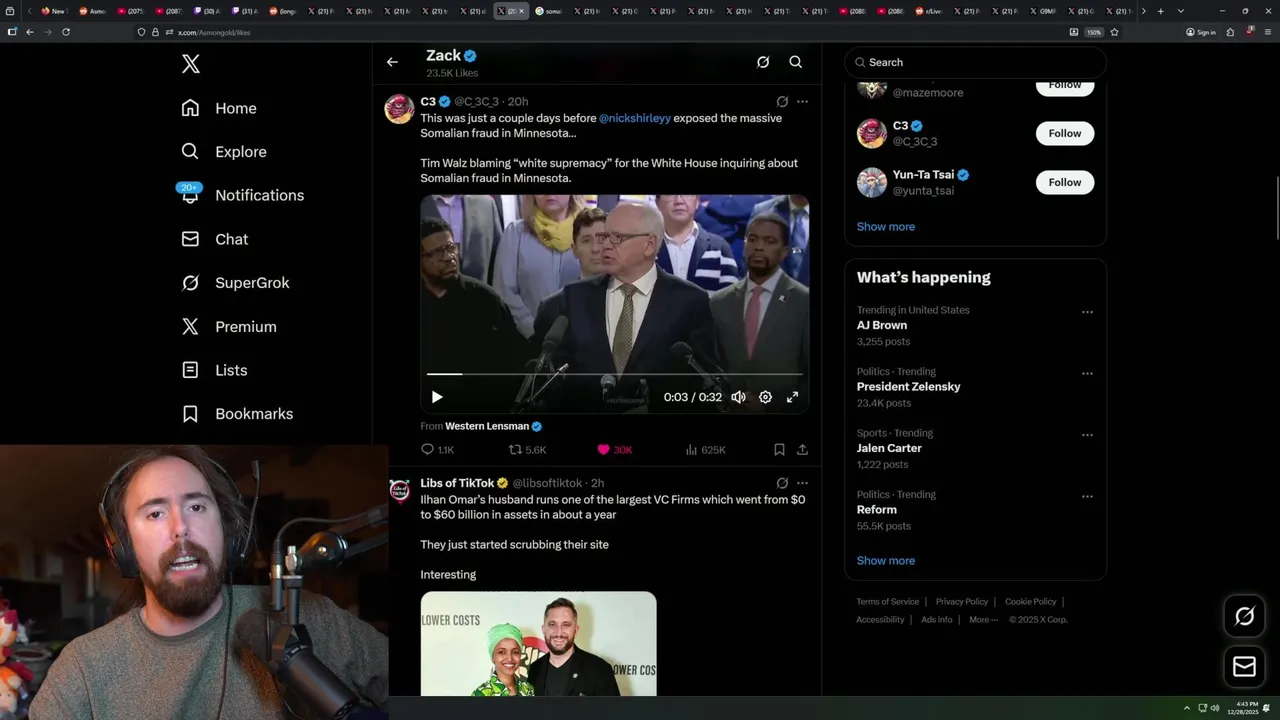
Task: Click browser Sign in button
Action: (x=1201, y=32)
